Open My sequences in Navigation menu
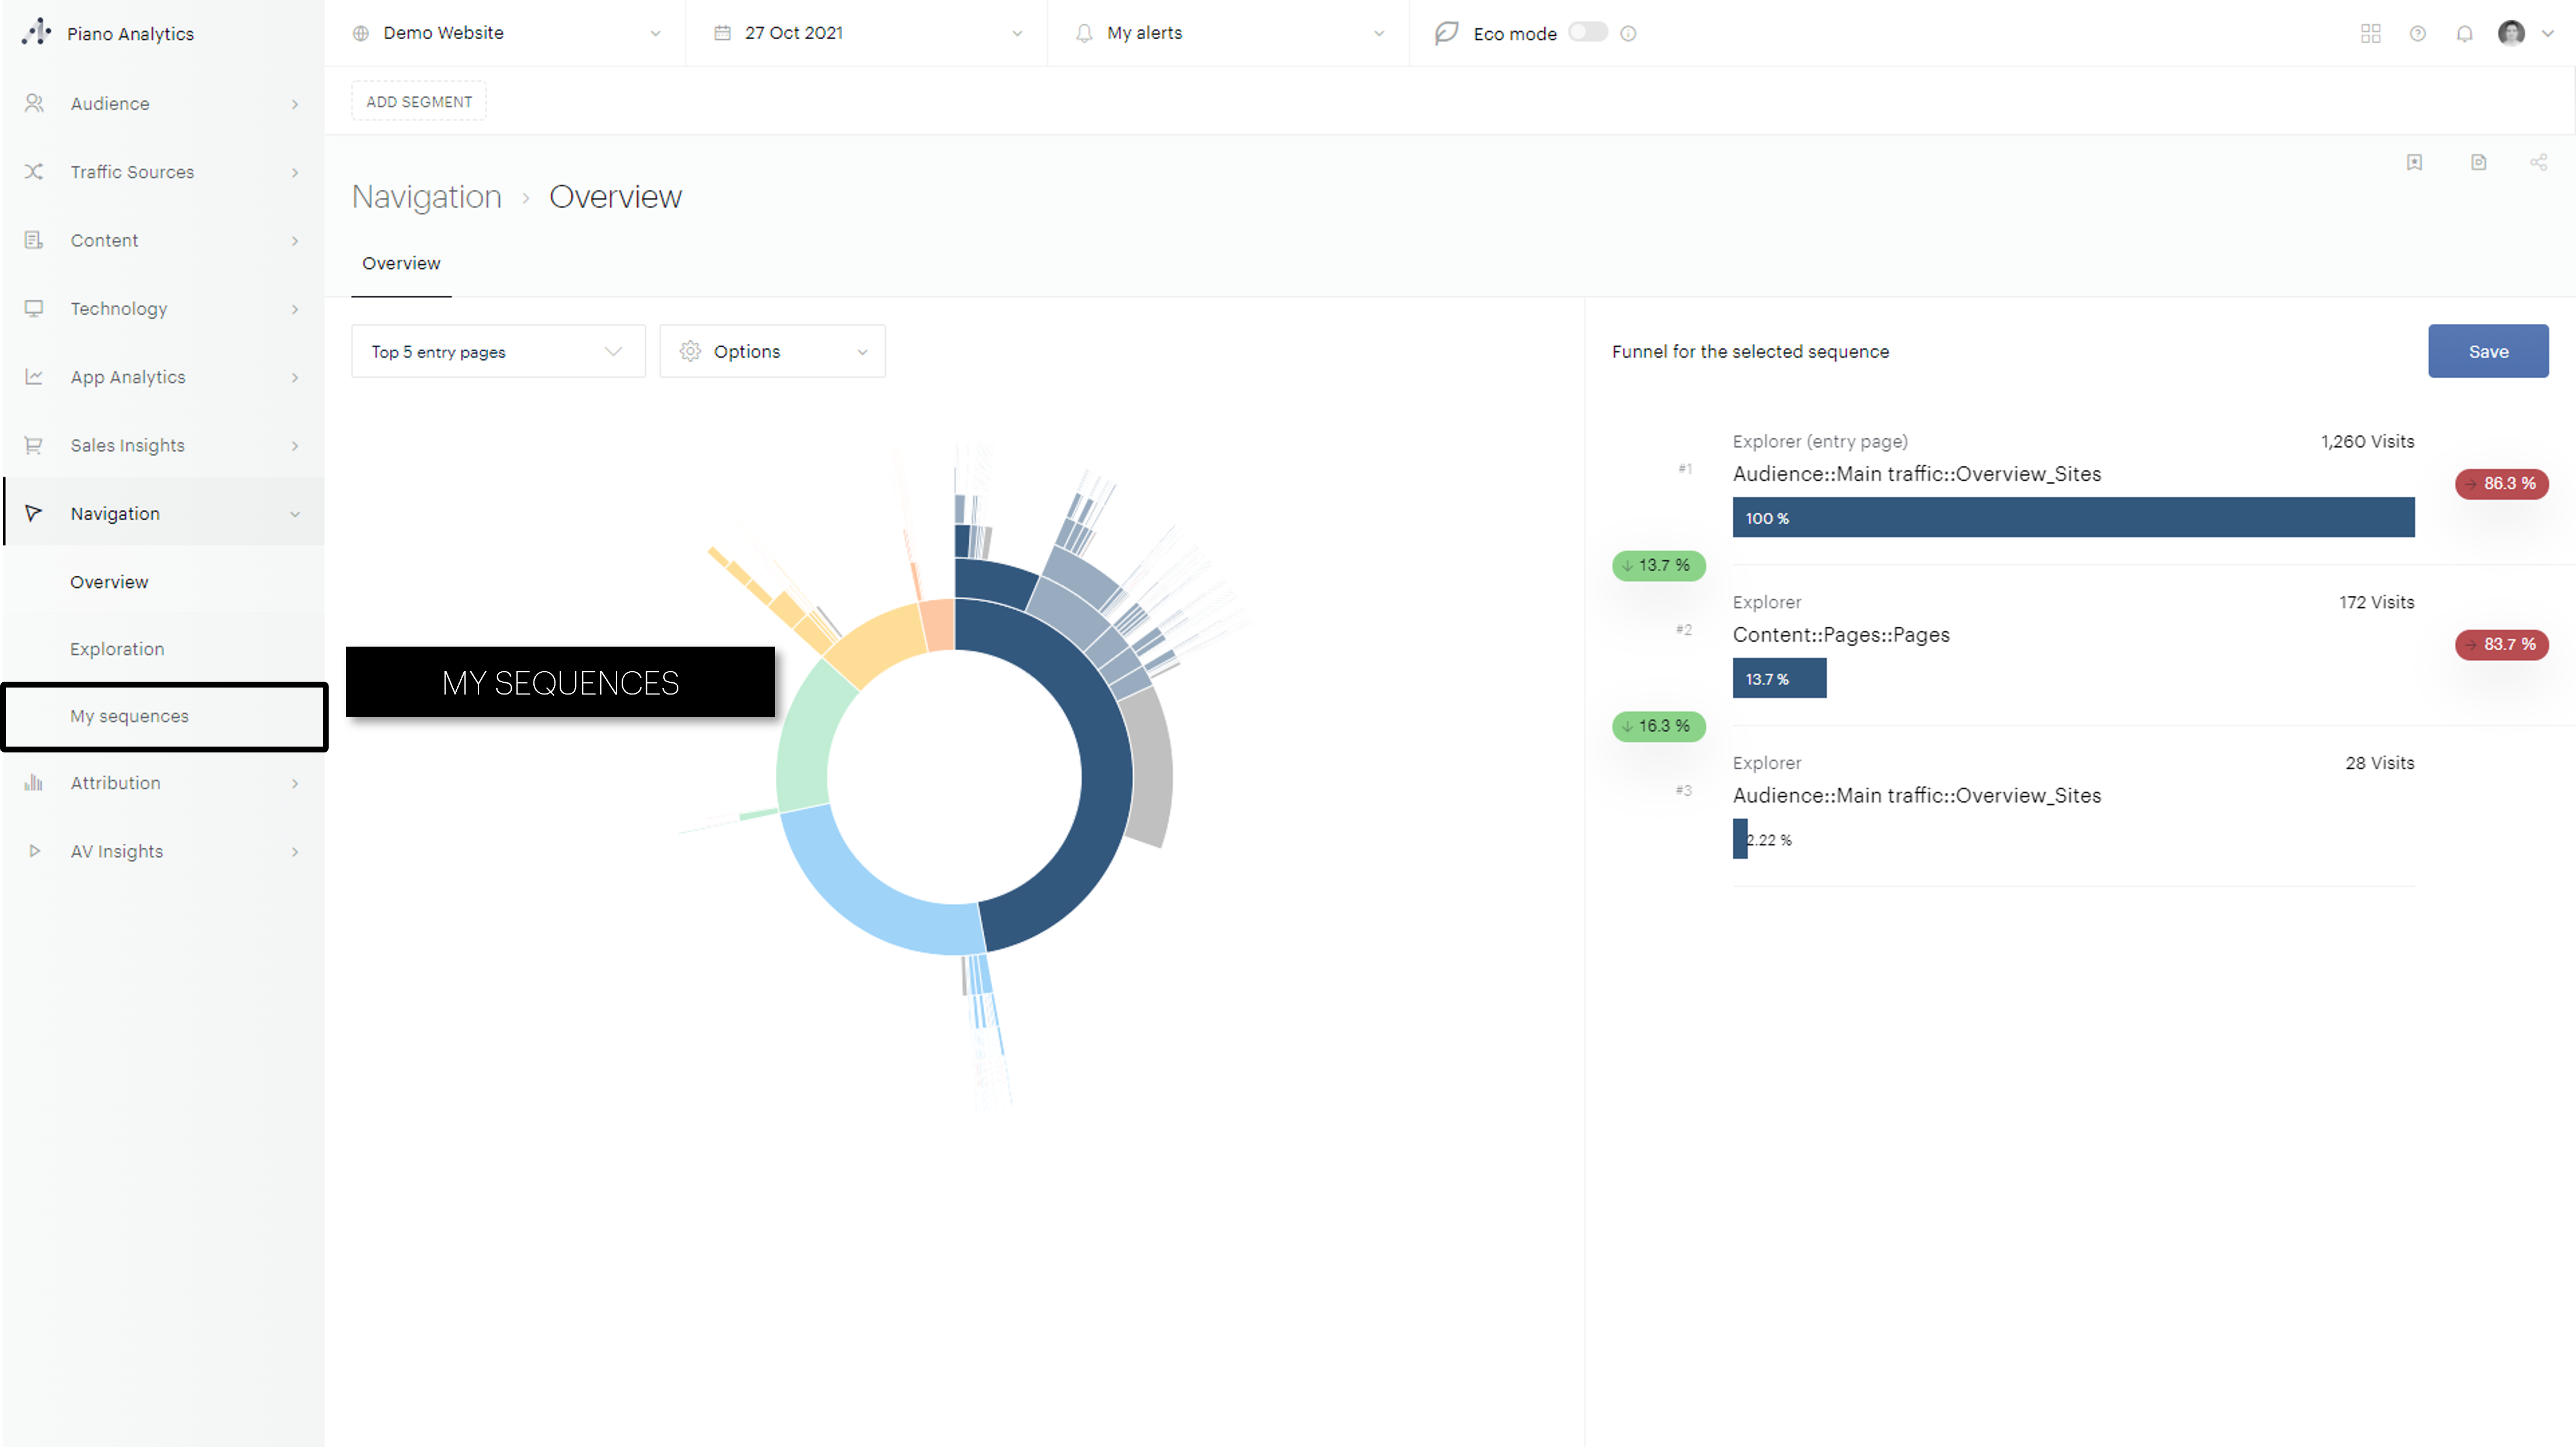Screen dimensions: 2576x1447 pos(129,716)
